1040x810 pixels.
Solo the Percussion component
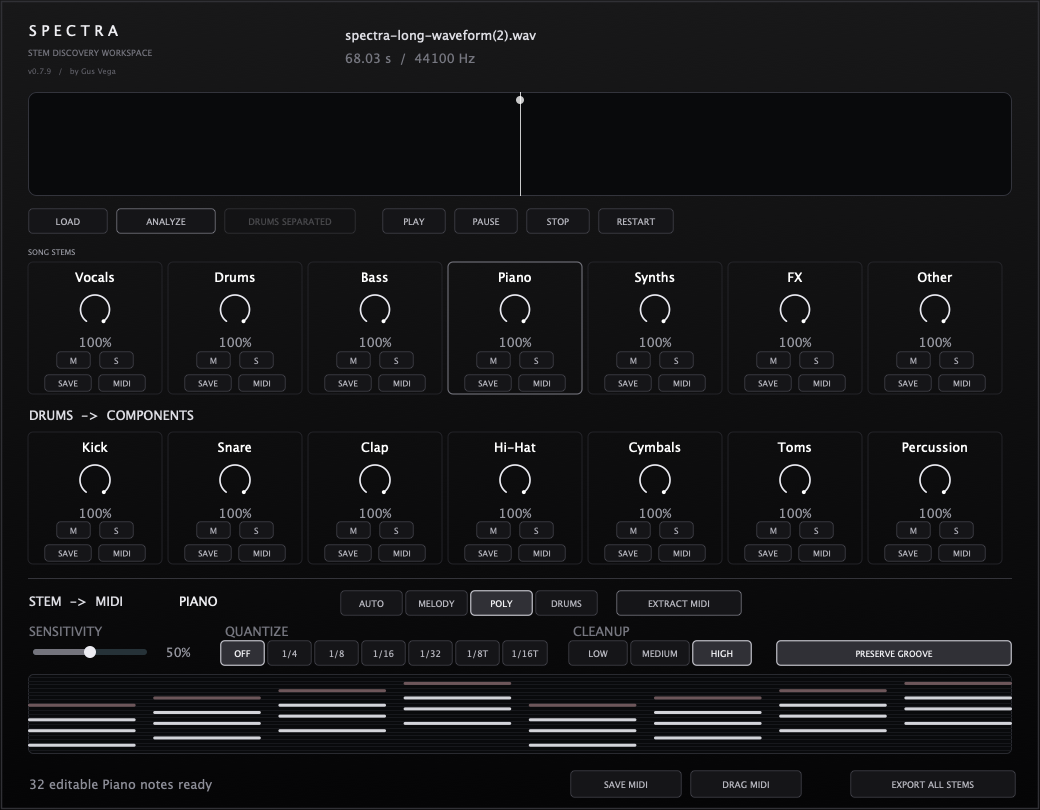tap(956, 531)
